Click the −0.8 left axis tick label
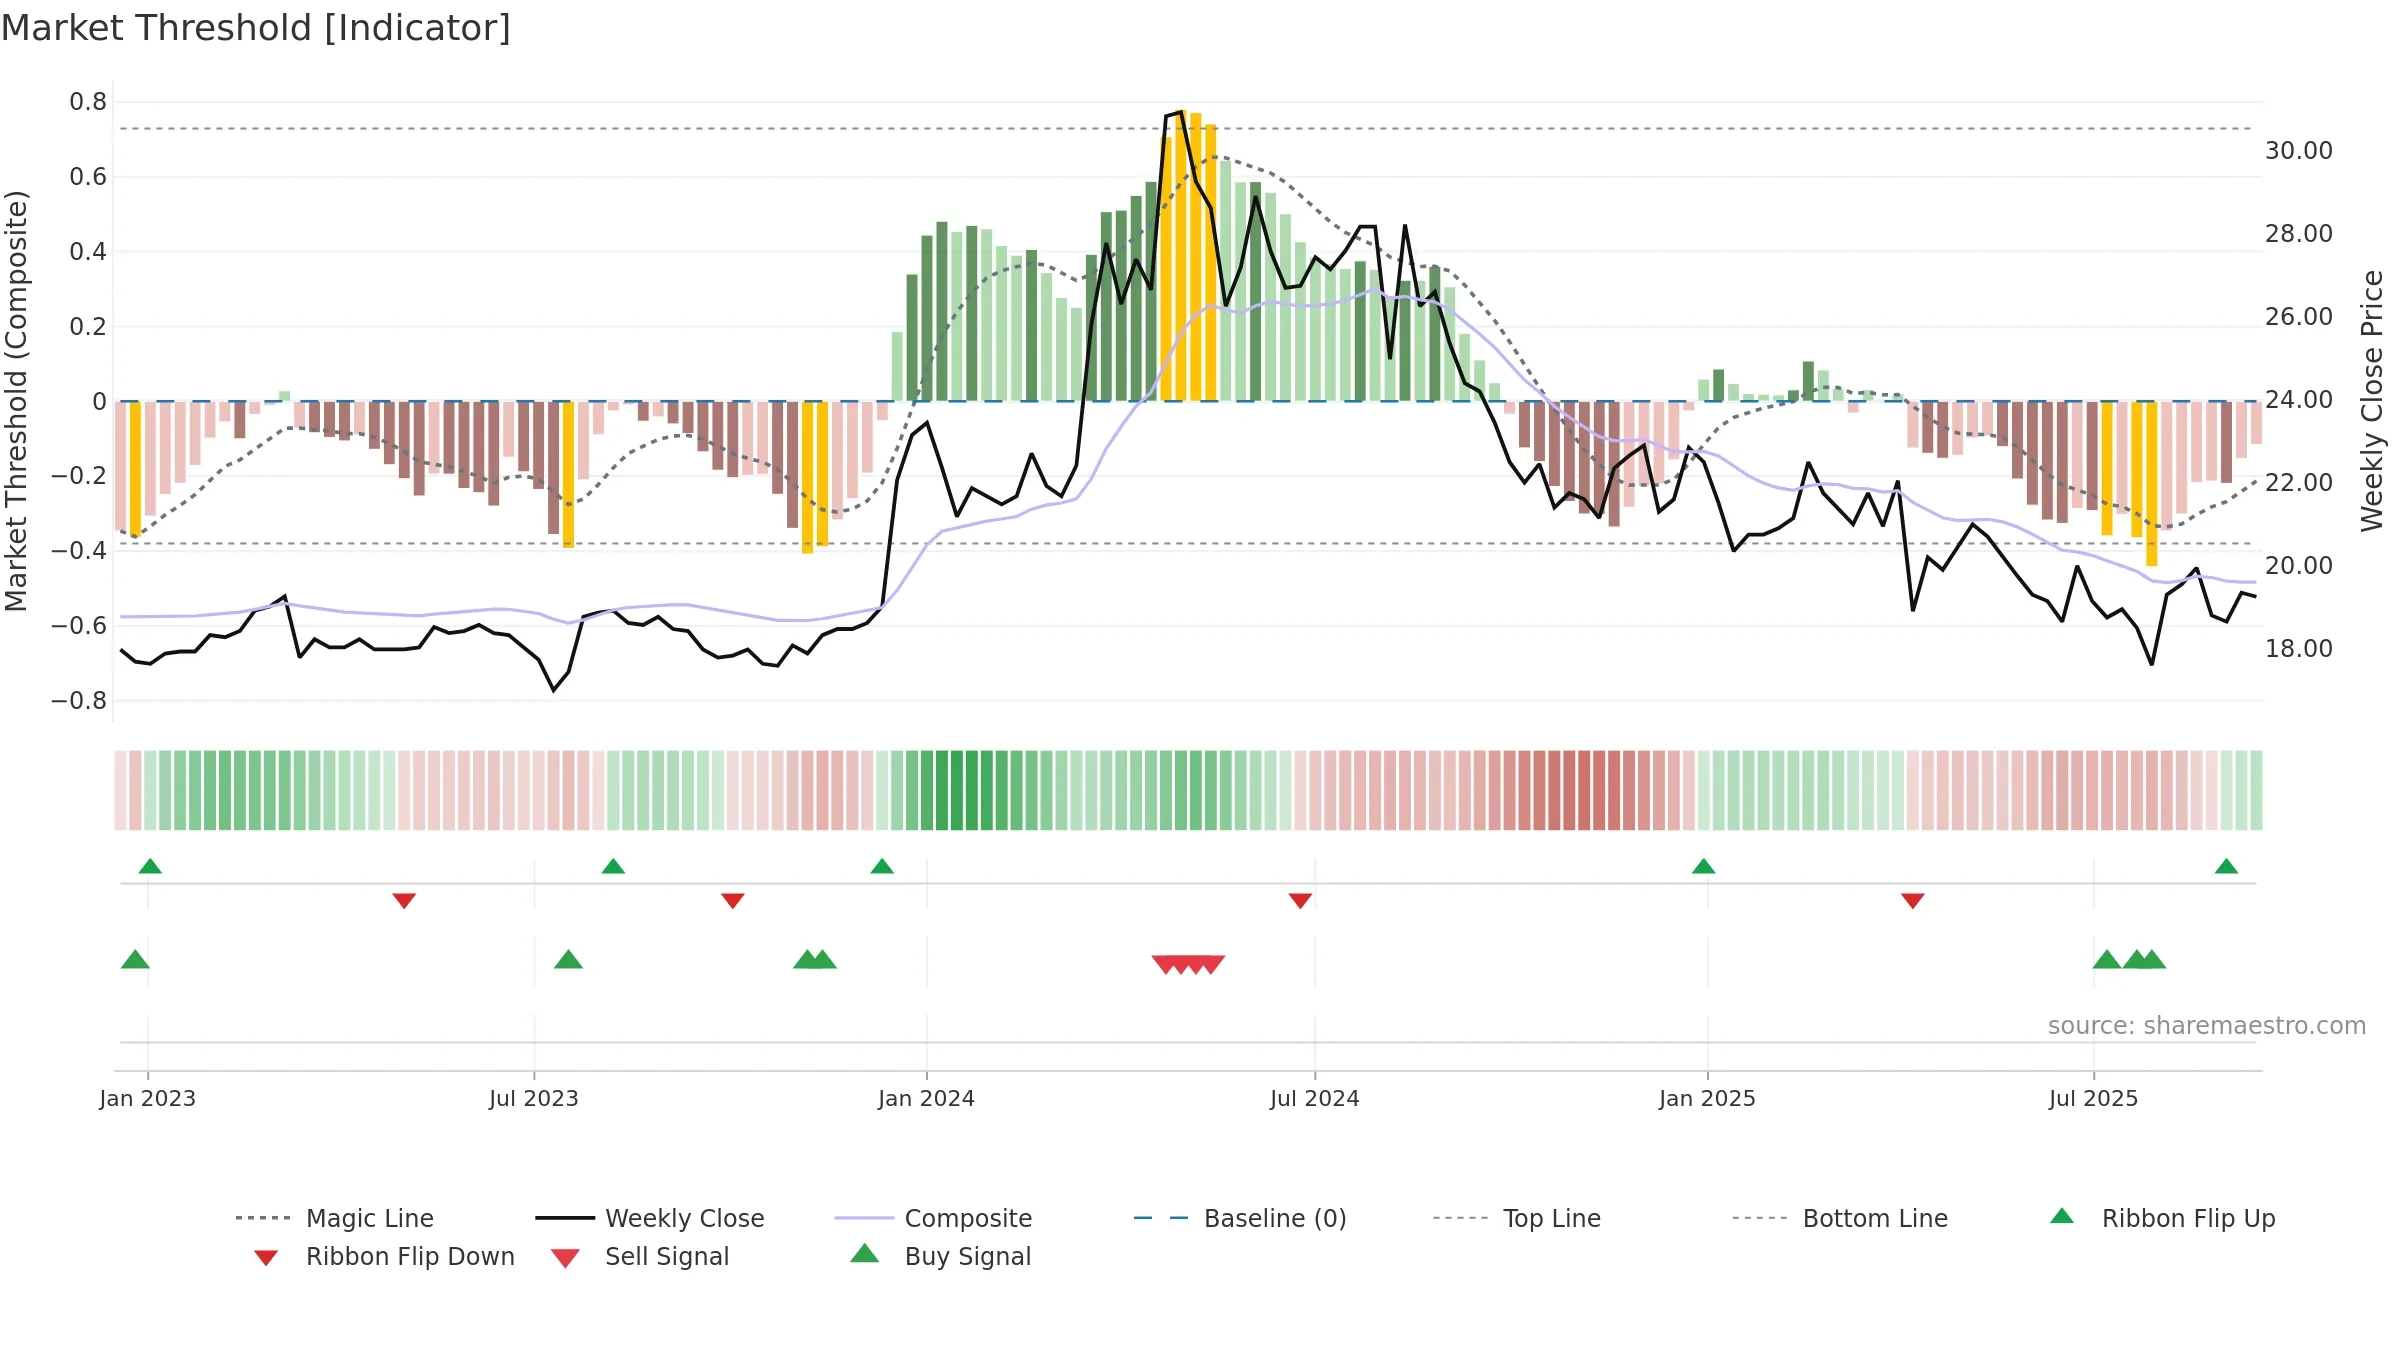2400x1350 pixels. click(x=79, y=701)
